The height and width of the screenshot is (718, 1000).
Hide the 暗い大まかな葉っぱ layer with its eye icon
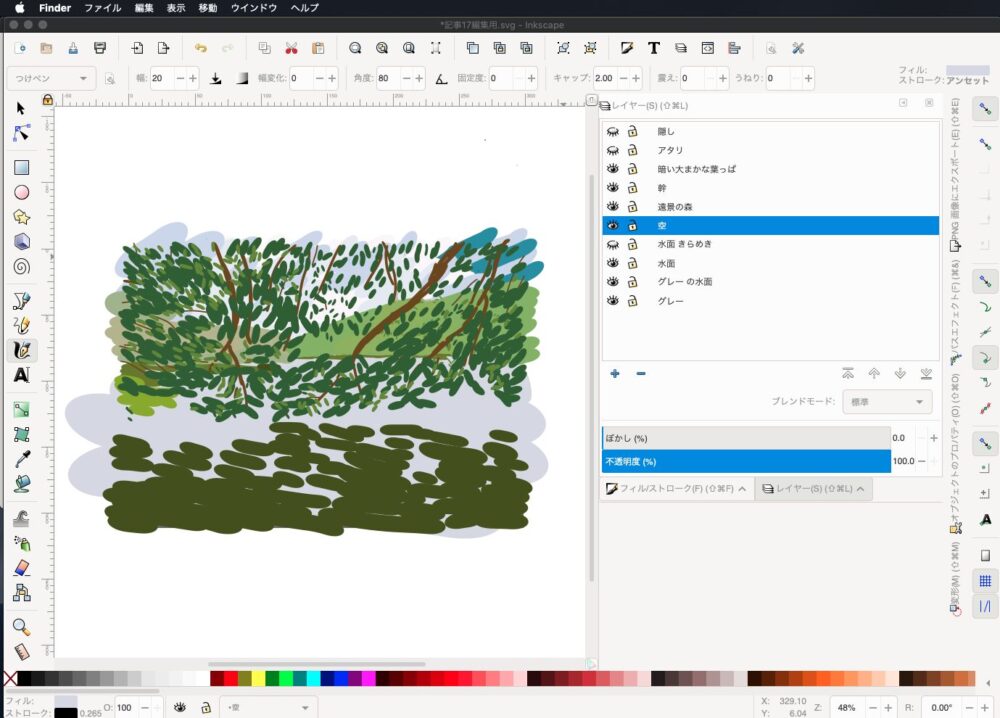[x=613, y=169]
